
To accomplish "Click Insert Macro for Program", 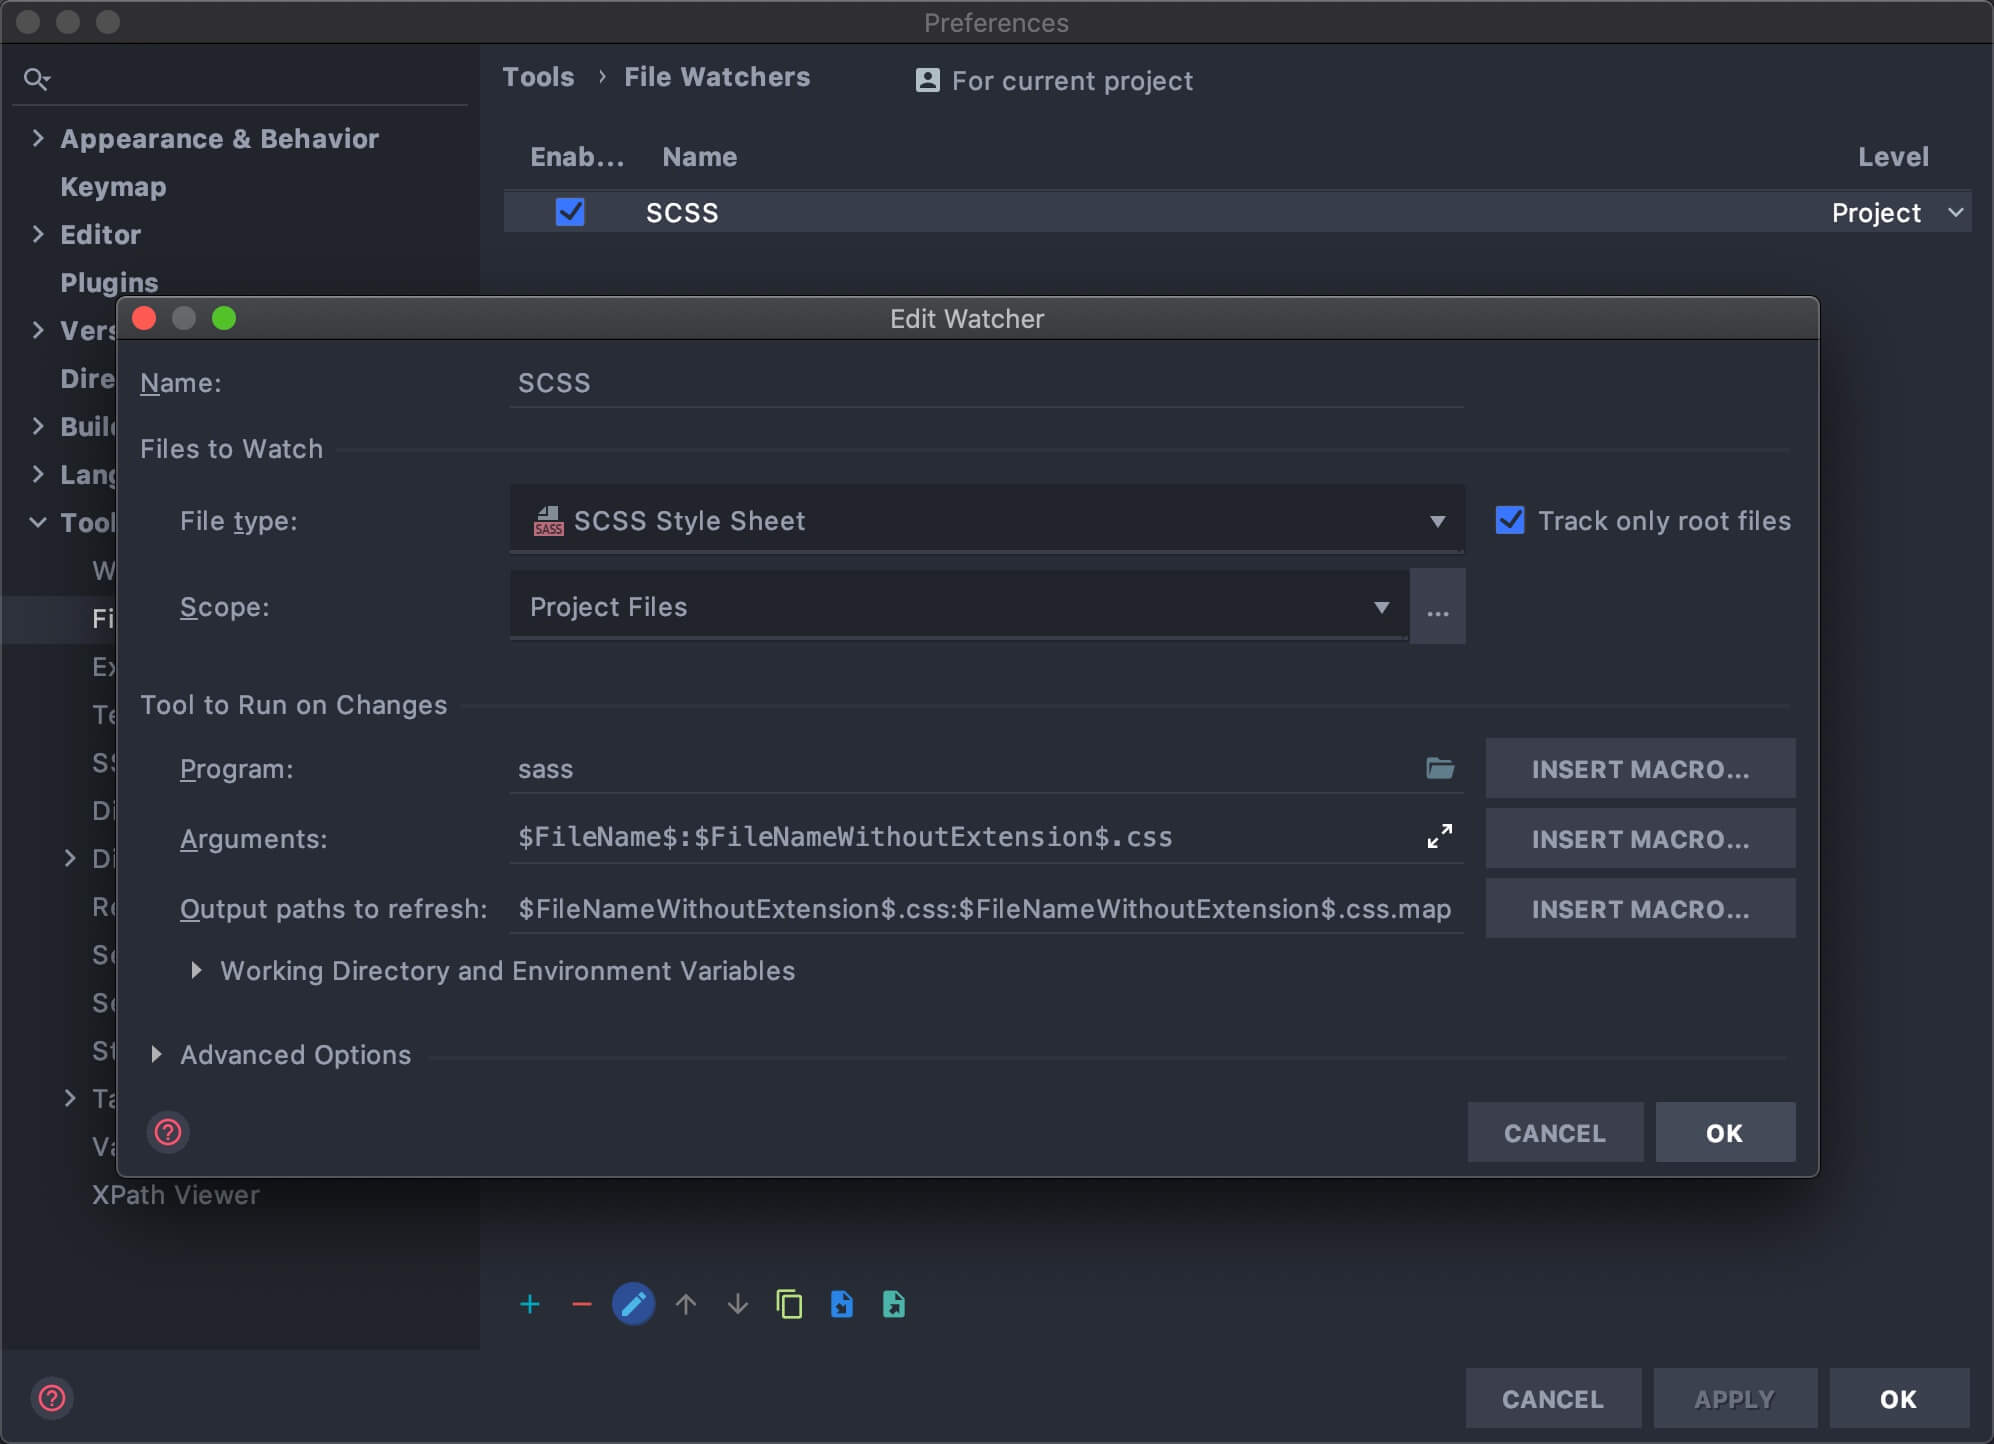I will pyautogui.click(x=1639, y=768).
